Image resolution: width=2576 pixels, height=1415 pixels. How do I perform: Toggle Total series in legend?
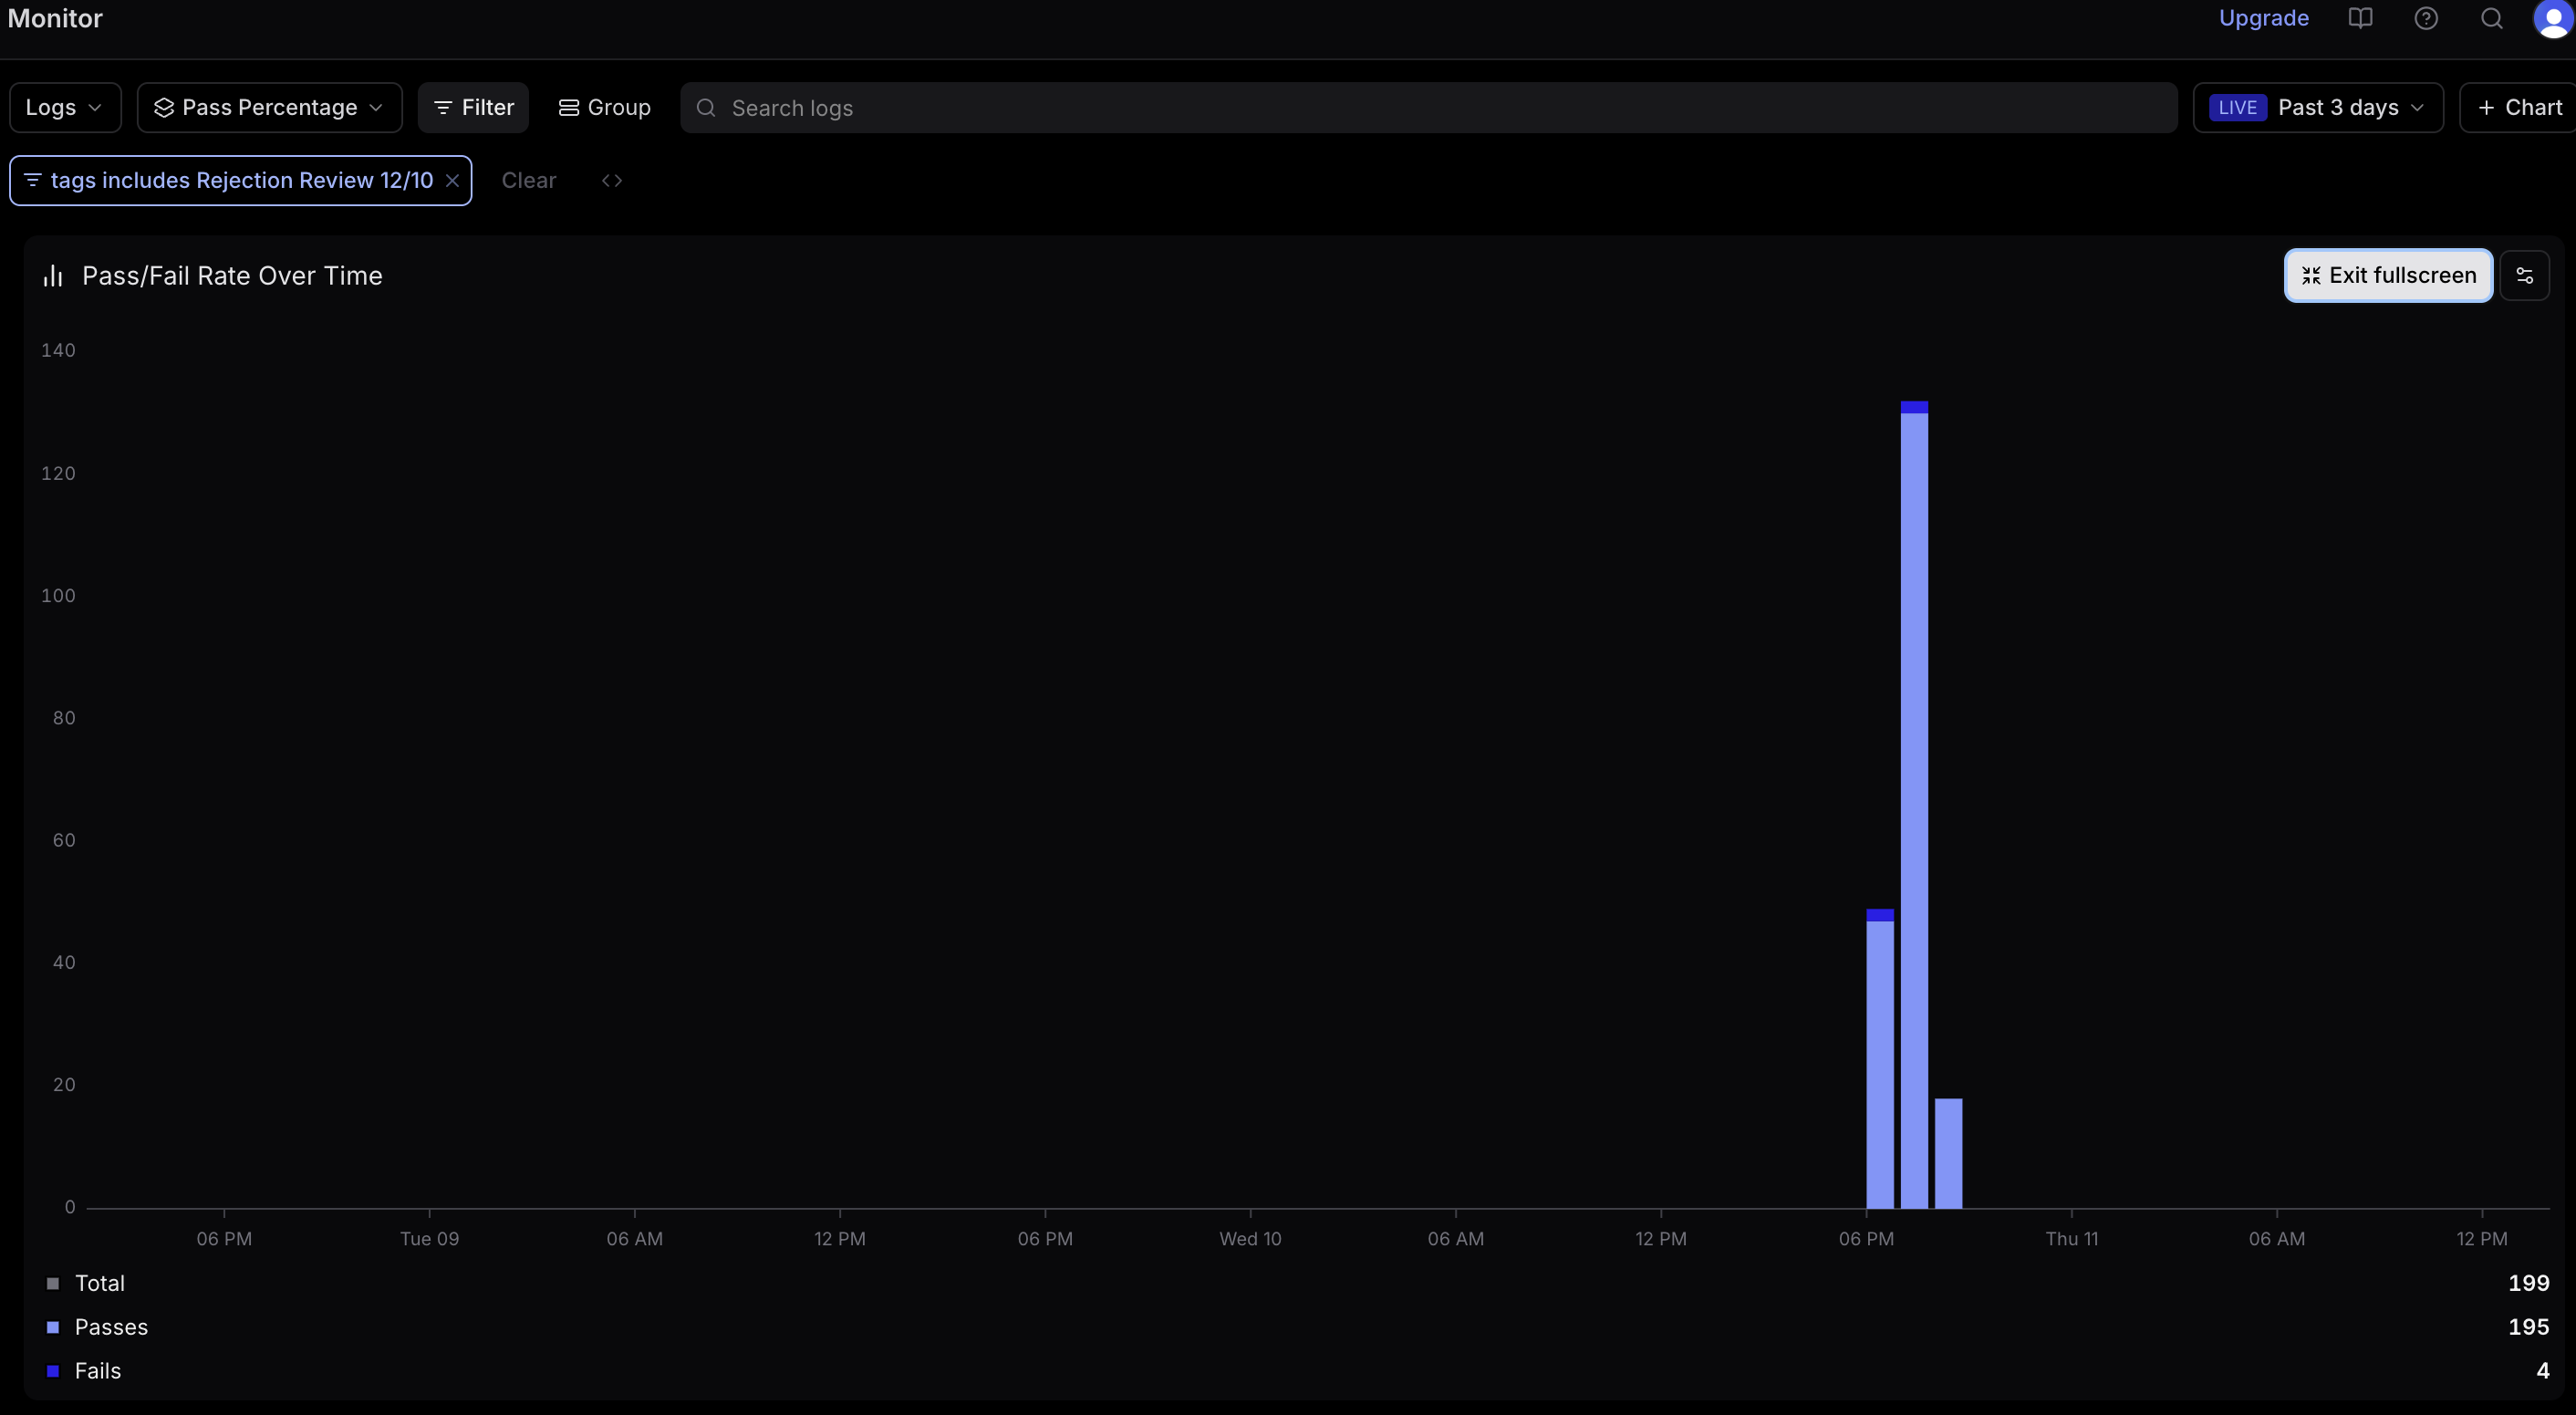[100, 1283]
